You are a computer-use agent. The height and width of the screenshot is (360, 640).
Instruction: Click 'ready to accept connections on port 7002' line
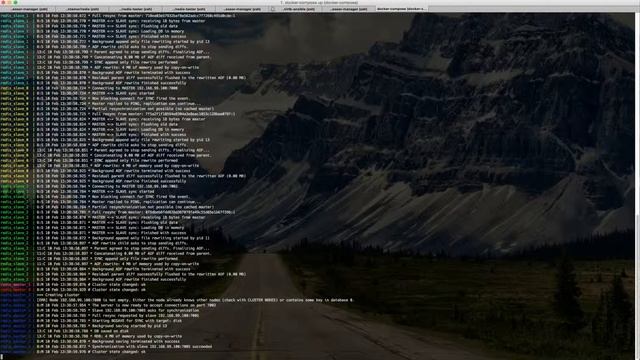coord(126,305)
